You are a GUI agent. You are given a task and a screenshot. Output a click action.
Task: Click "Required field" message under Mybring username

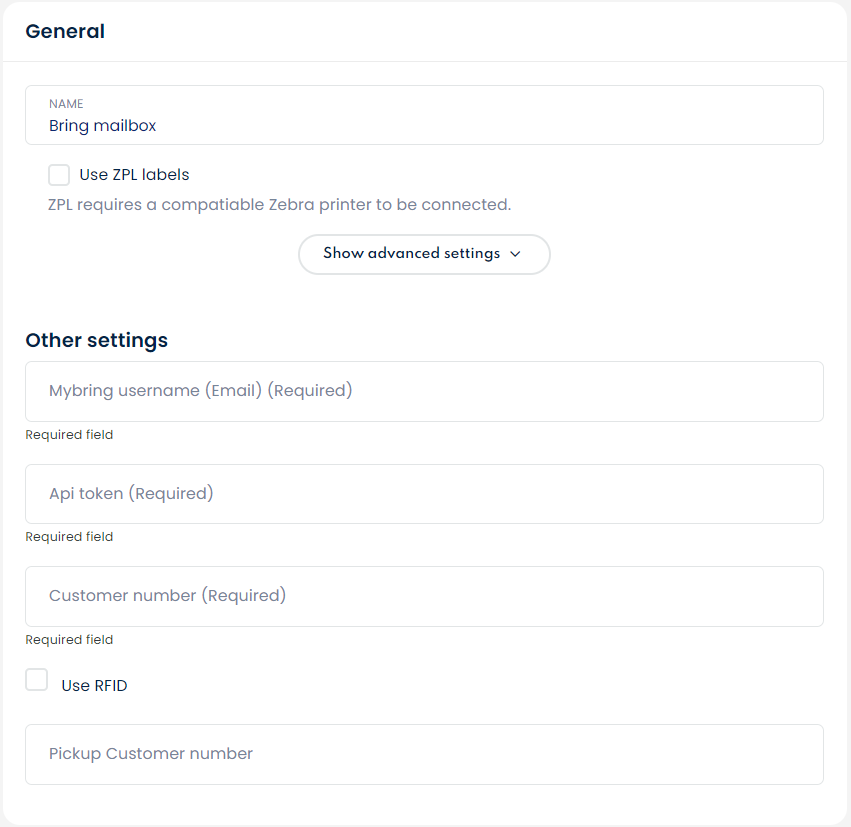(69, 435)
